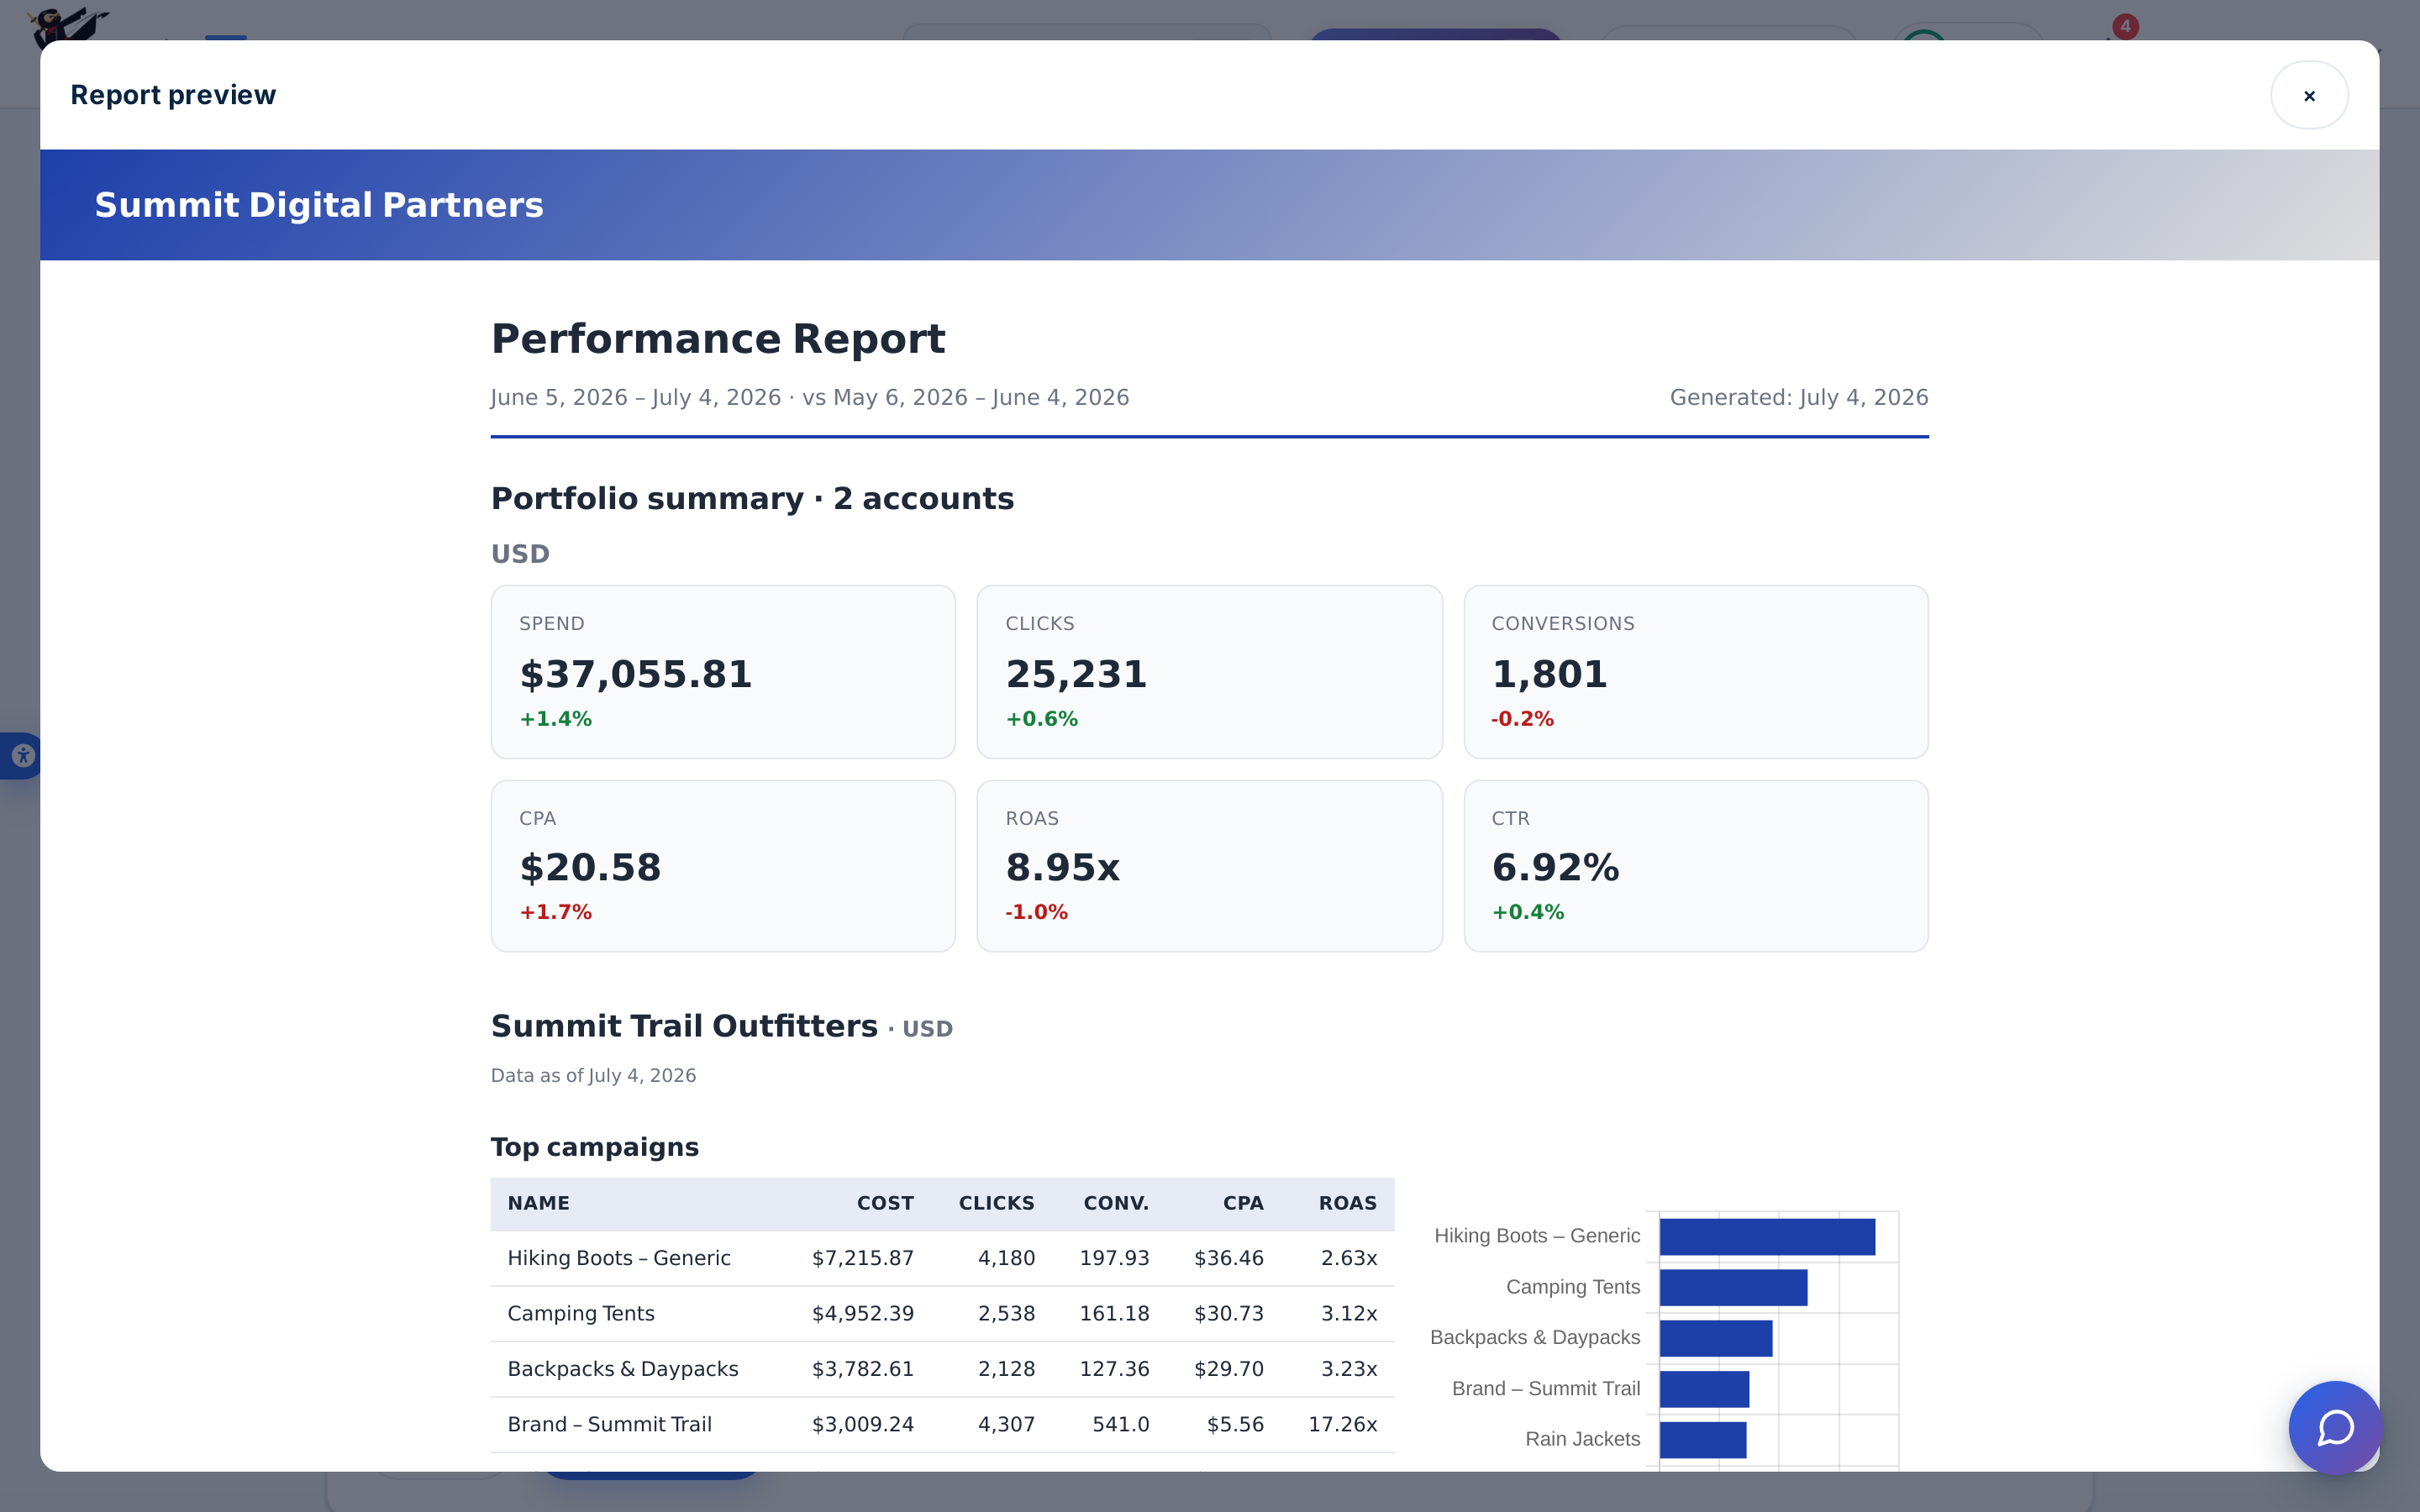2420x1512 pixels.
Task: Click the Backpacks & Daypacks chart bar
Action: coord(1716,1338)
